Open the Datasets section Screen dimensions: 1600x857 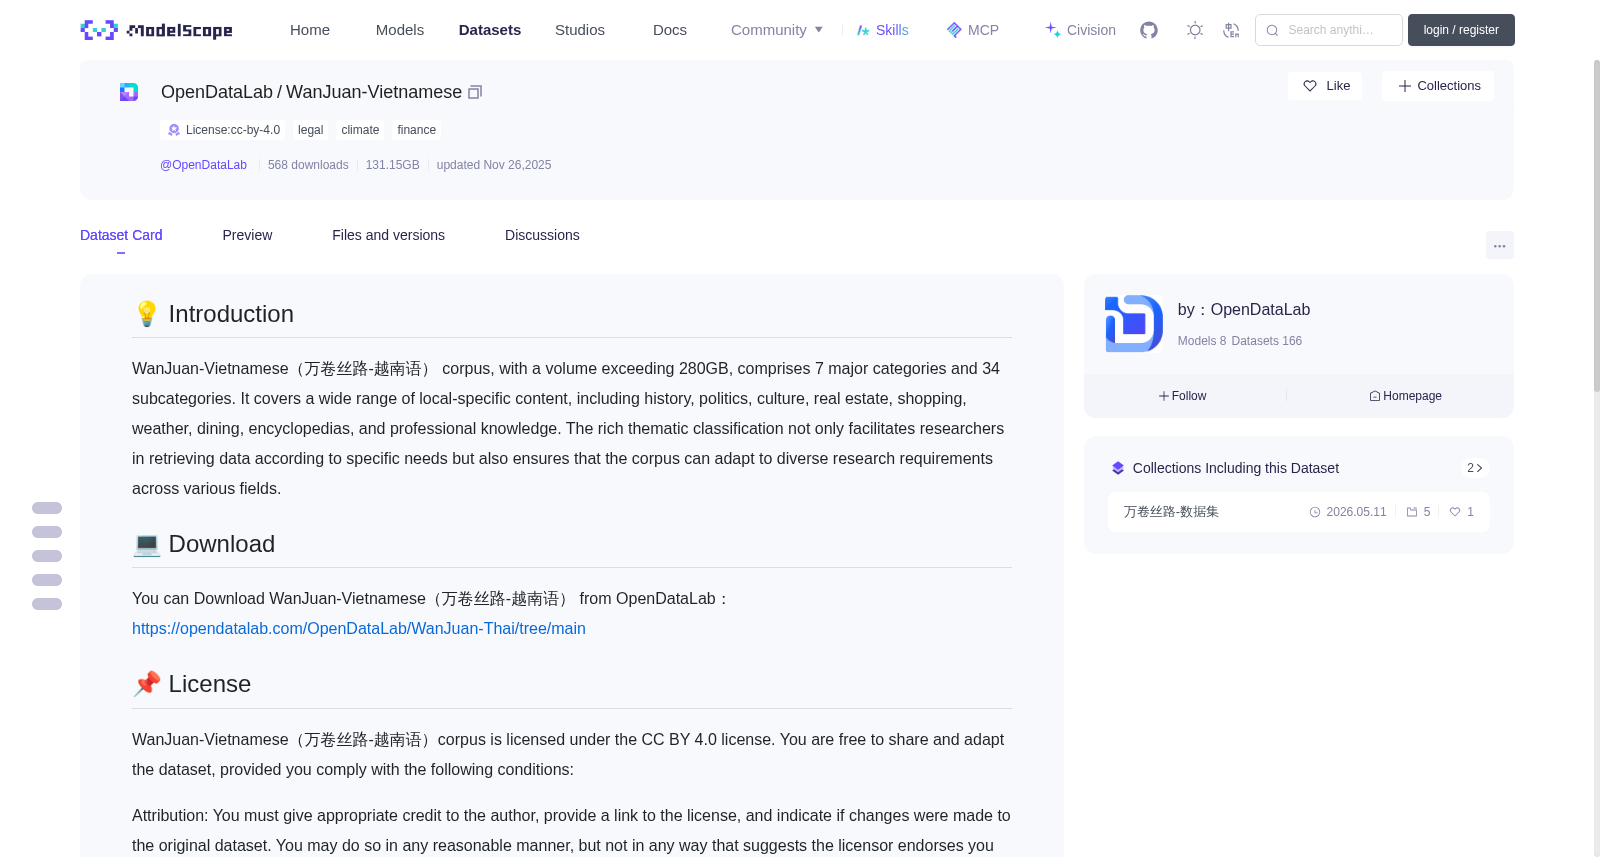pyautogui.click(x=490, y=30)
